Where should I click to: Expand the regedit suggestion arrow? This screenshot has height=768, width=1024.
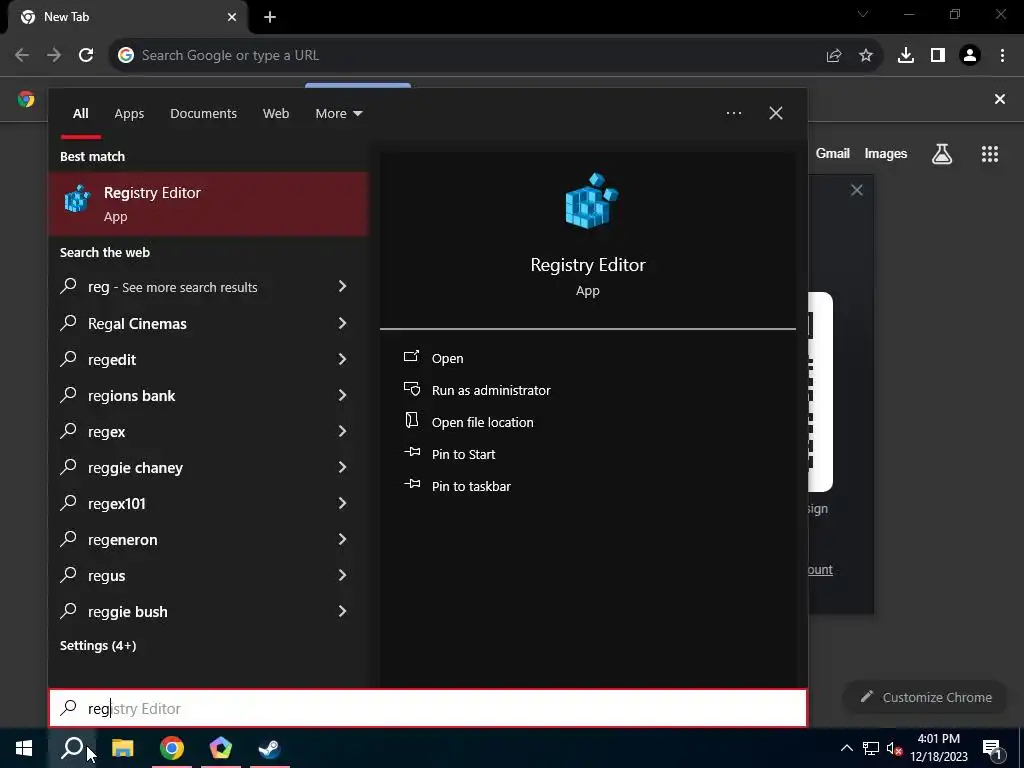click(x=342, y=359)
